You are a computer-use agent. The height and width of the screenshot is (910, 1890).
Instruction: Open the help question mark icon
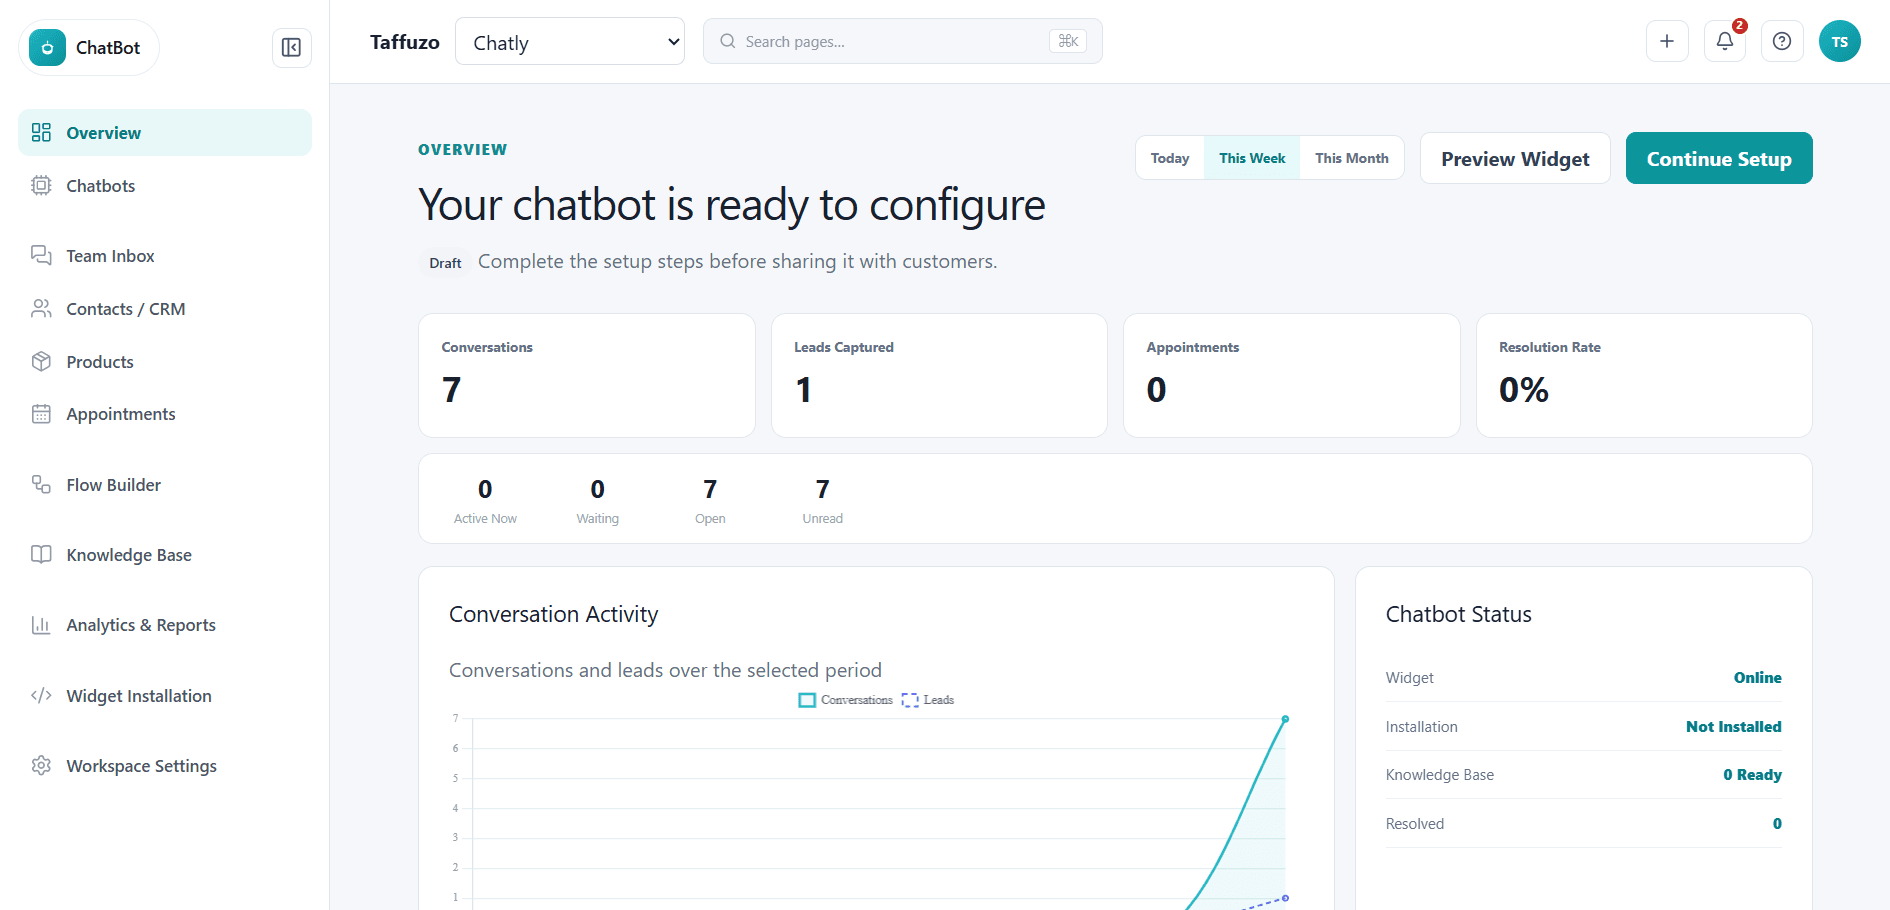(x=1782, y=41)
